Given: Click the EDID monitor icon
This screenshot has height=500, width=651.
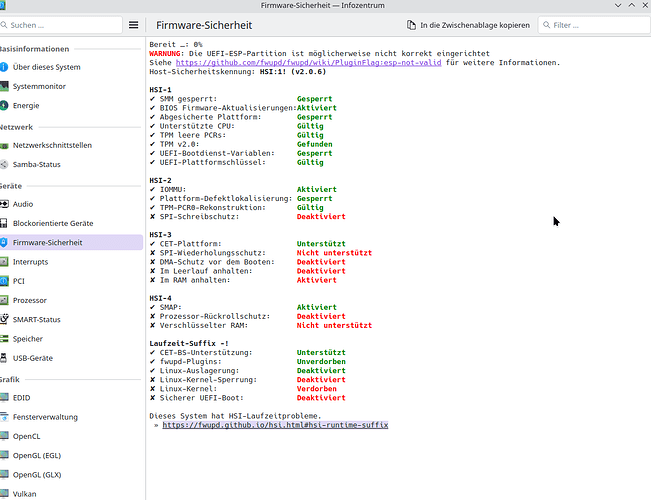Looking at the screenshot, I should (x=4, y=397).
